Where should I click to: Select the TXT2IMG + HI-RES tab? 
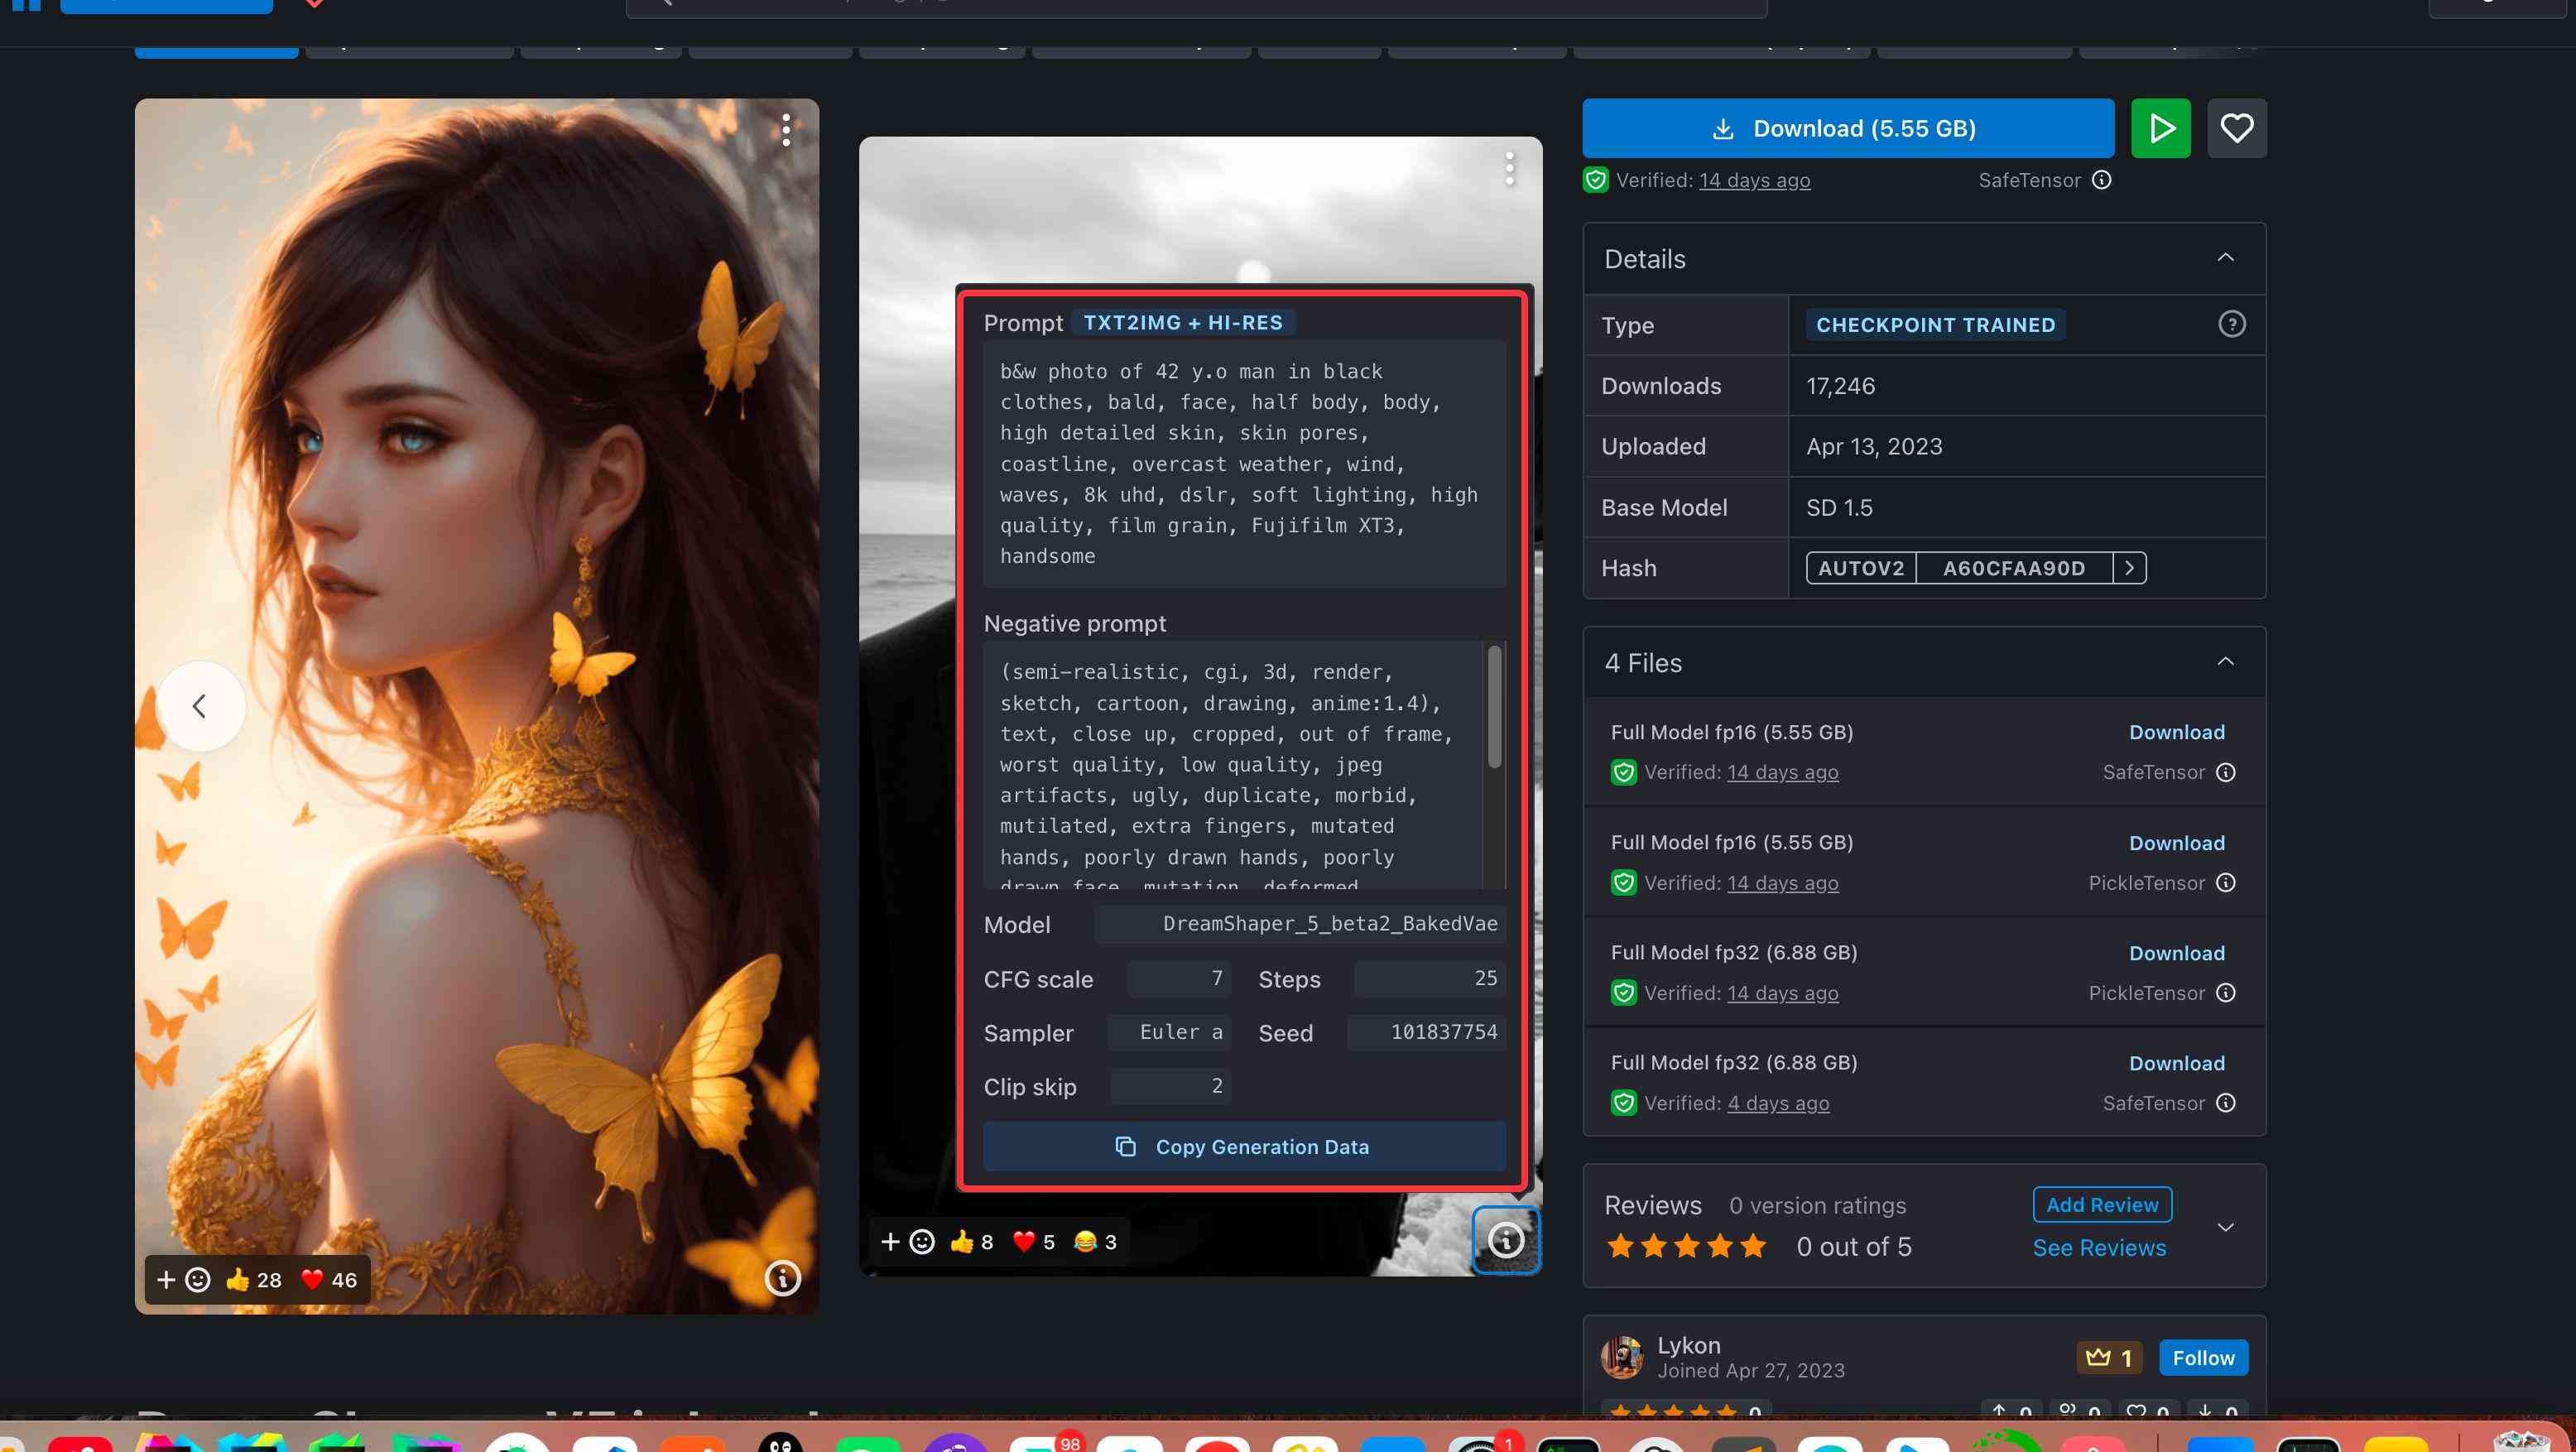[1180, 322]
